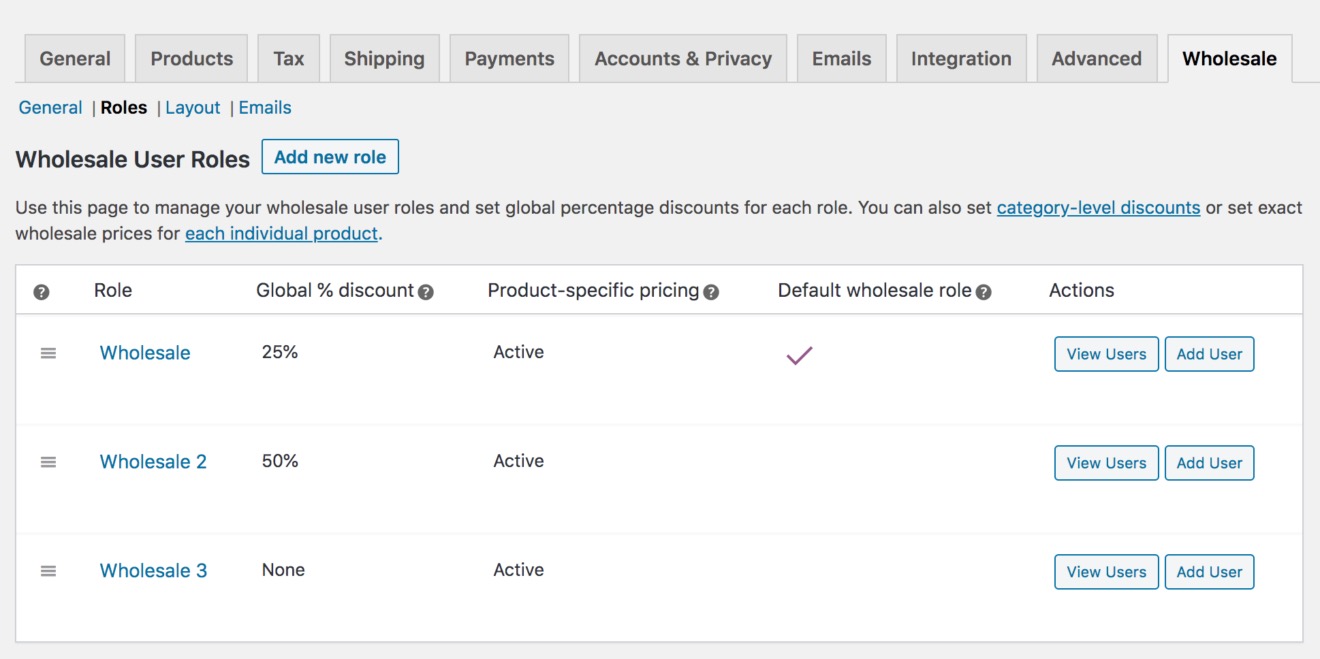Click the None discount value for Wholesale 3
This screenshot has height=659, width=1320.
283,570
